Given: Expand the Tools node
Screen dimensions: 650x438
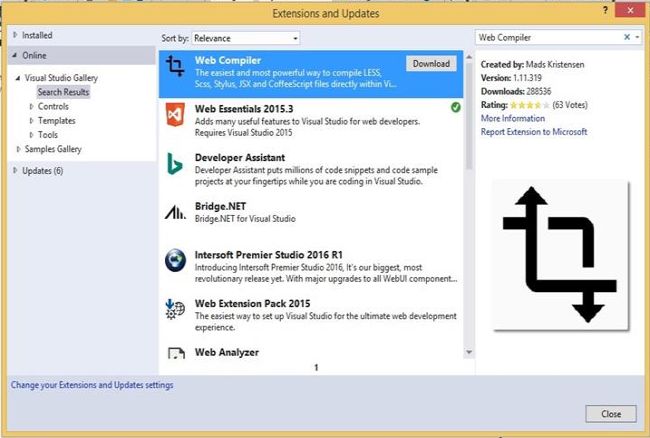Looking at the screenshot, I should tap(31, 135).
